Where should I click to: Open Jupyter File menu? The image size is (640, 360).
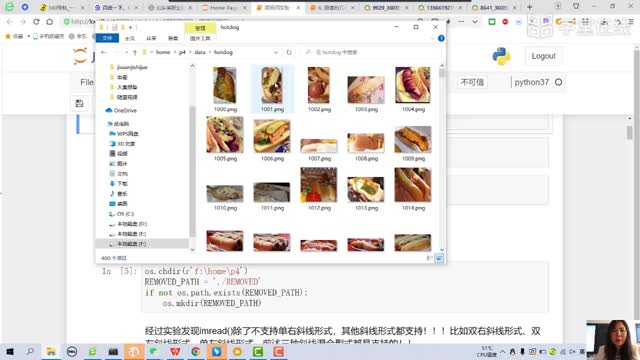87,82
